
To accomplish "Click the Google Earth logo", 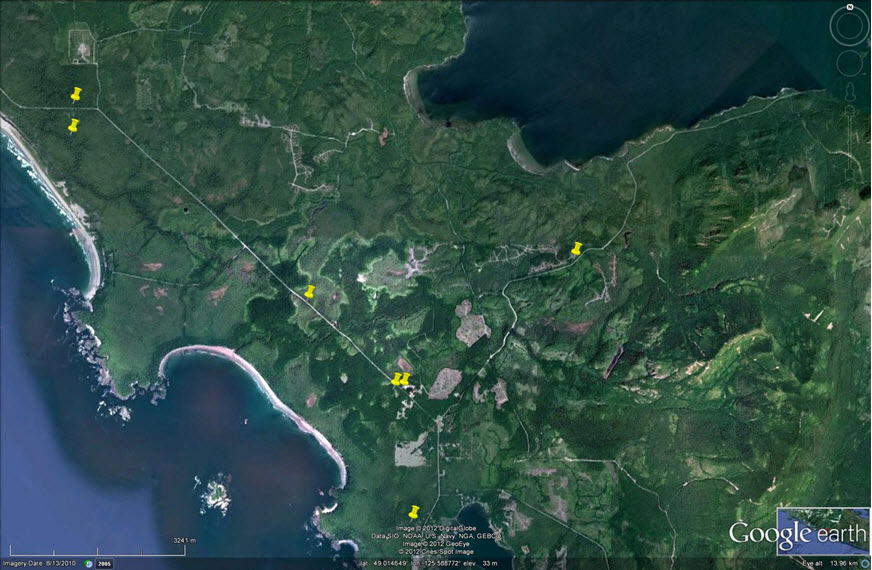I will (x=797, y=535).
